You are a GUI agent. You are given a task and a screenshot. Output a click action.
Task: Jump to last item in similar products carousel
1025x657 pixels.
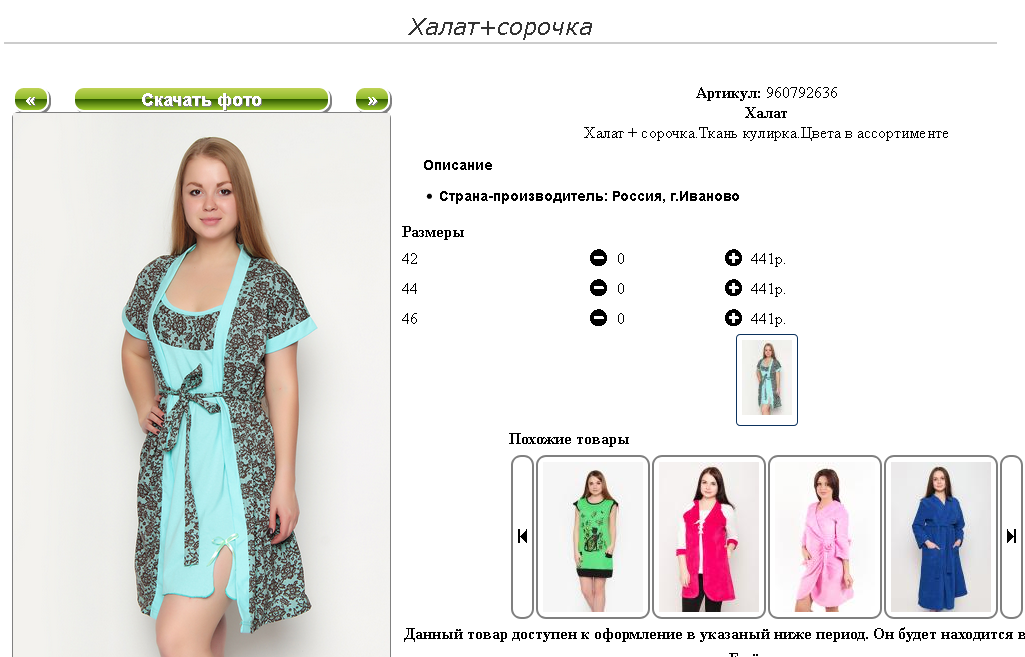1011,537
